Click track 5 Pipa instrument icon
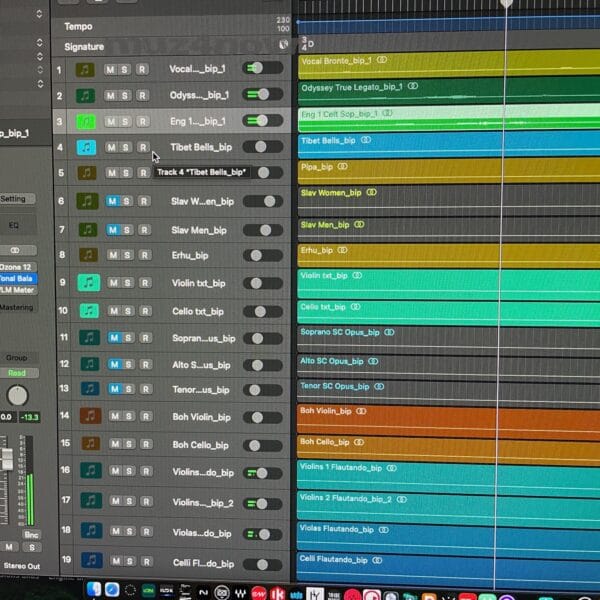This screenshot has height=600, width=600. point(86,173)
